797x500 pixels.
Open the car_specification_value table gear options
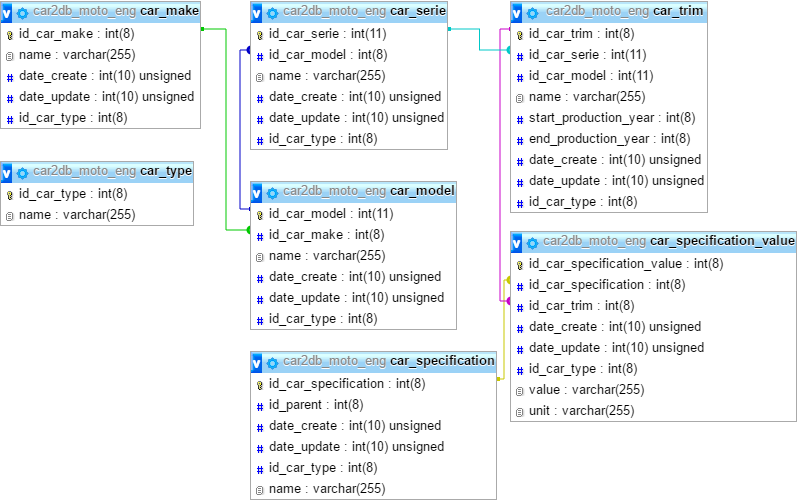point(533,243)
